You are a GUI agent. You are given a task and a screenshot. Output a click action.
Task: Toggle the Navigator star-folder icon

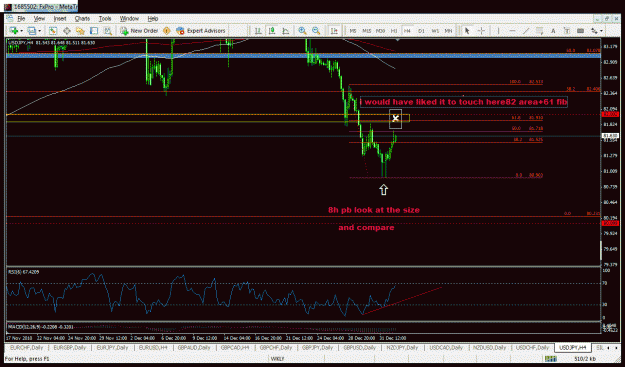(81, 31)
